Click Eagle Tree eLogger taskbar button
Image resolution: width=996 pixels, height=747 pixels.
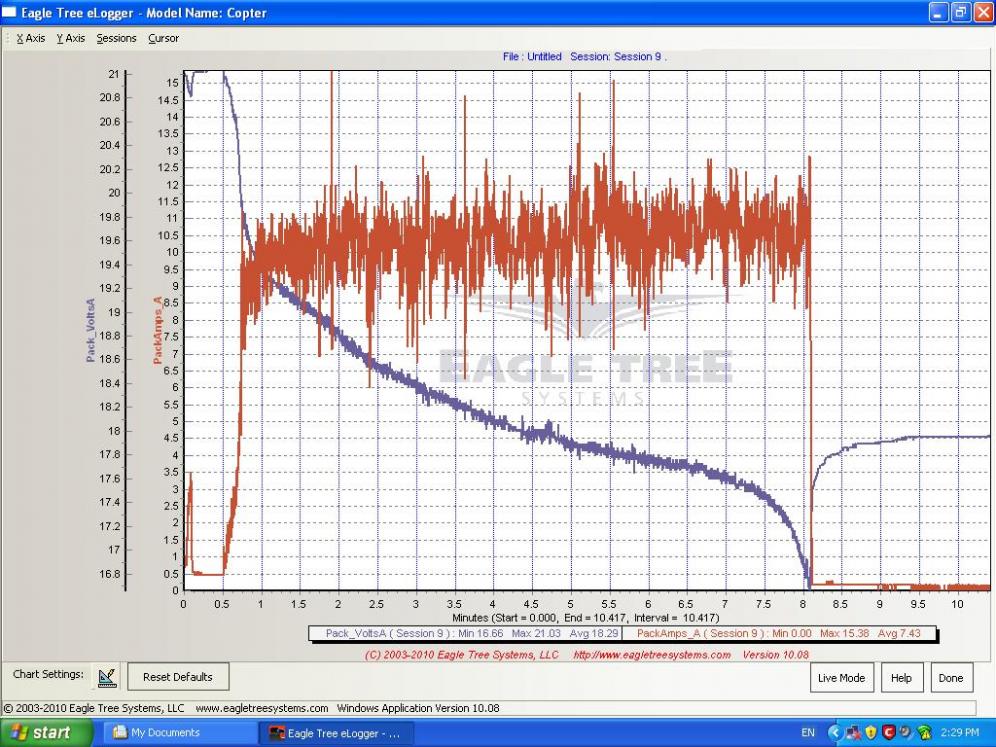[335, 732]
